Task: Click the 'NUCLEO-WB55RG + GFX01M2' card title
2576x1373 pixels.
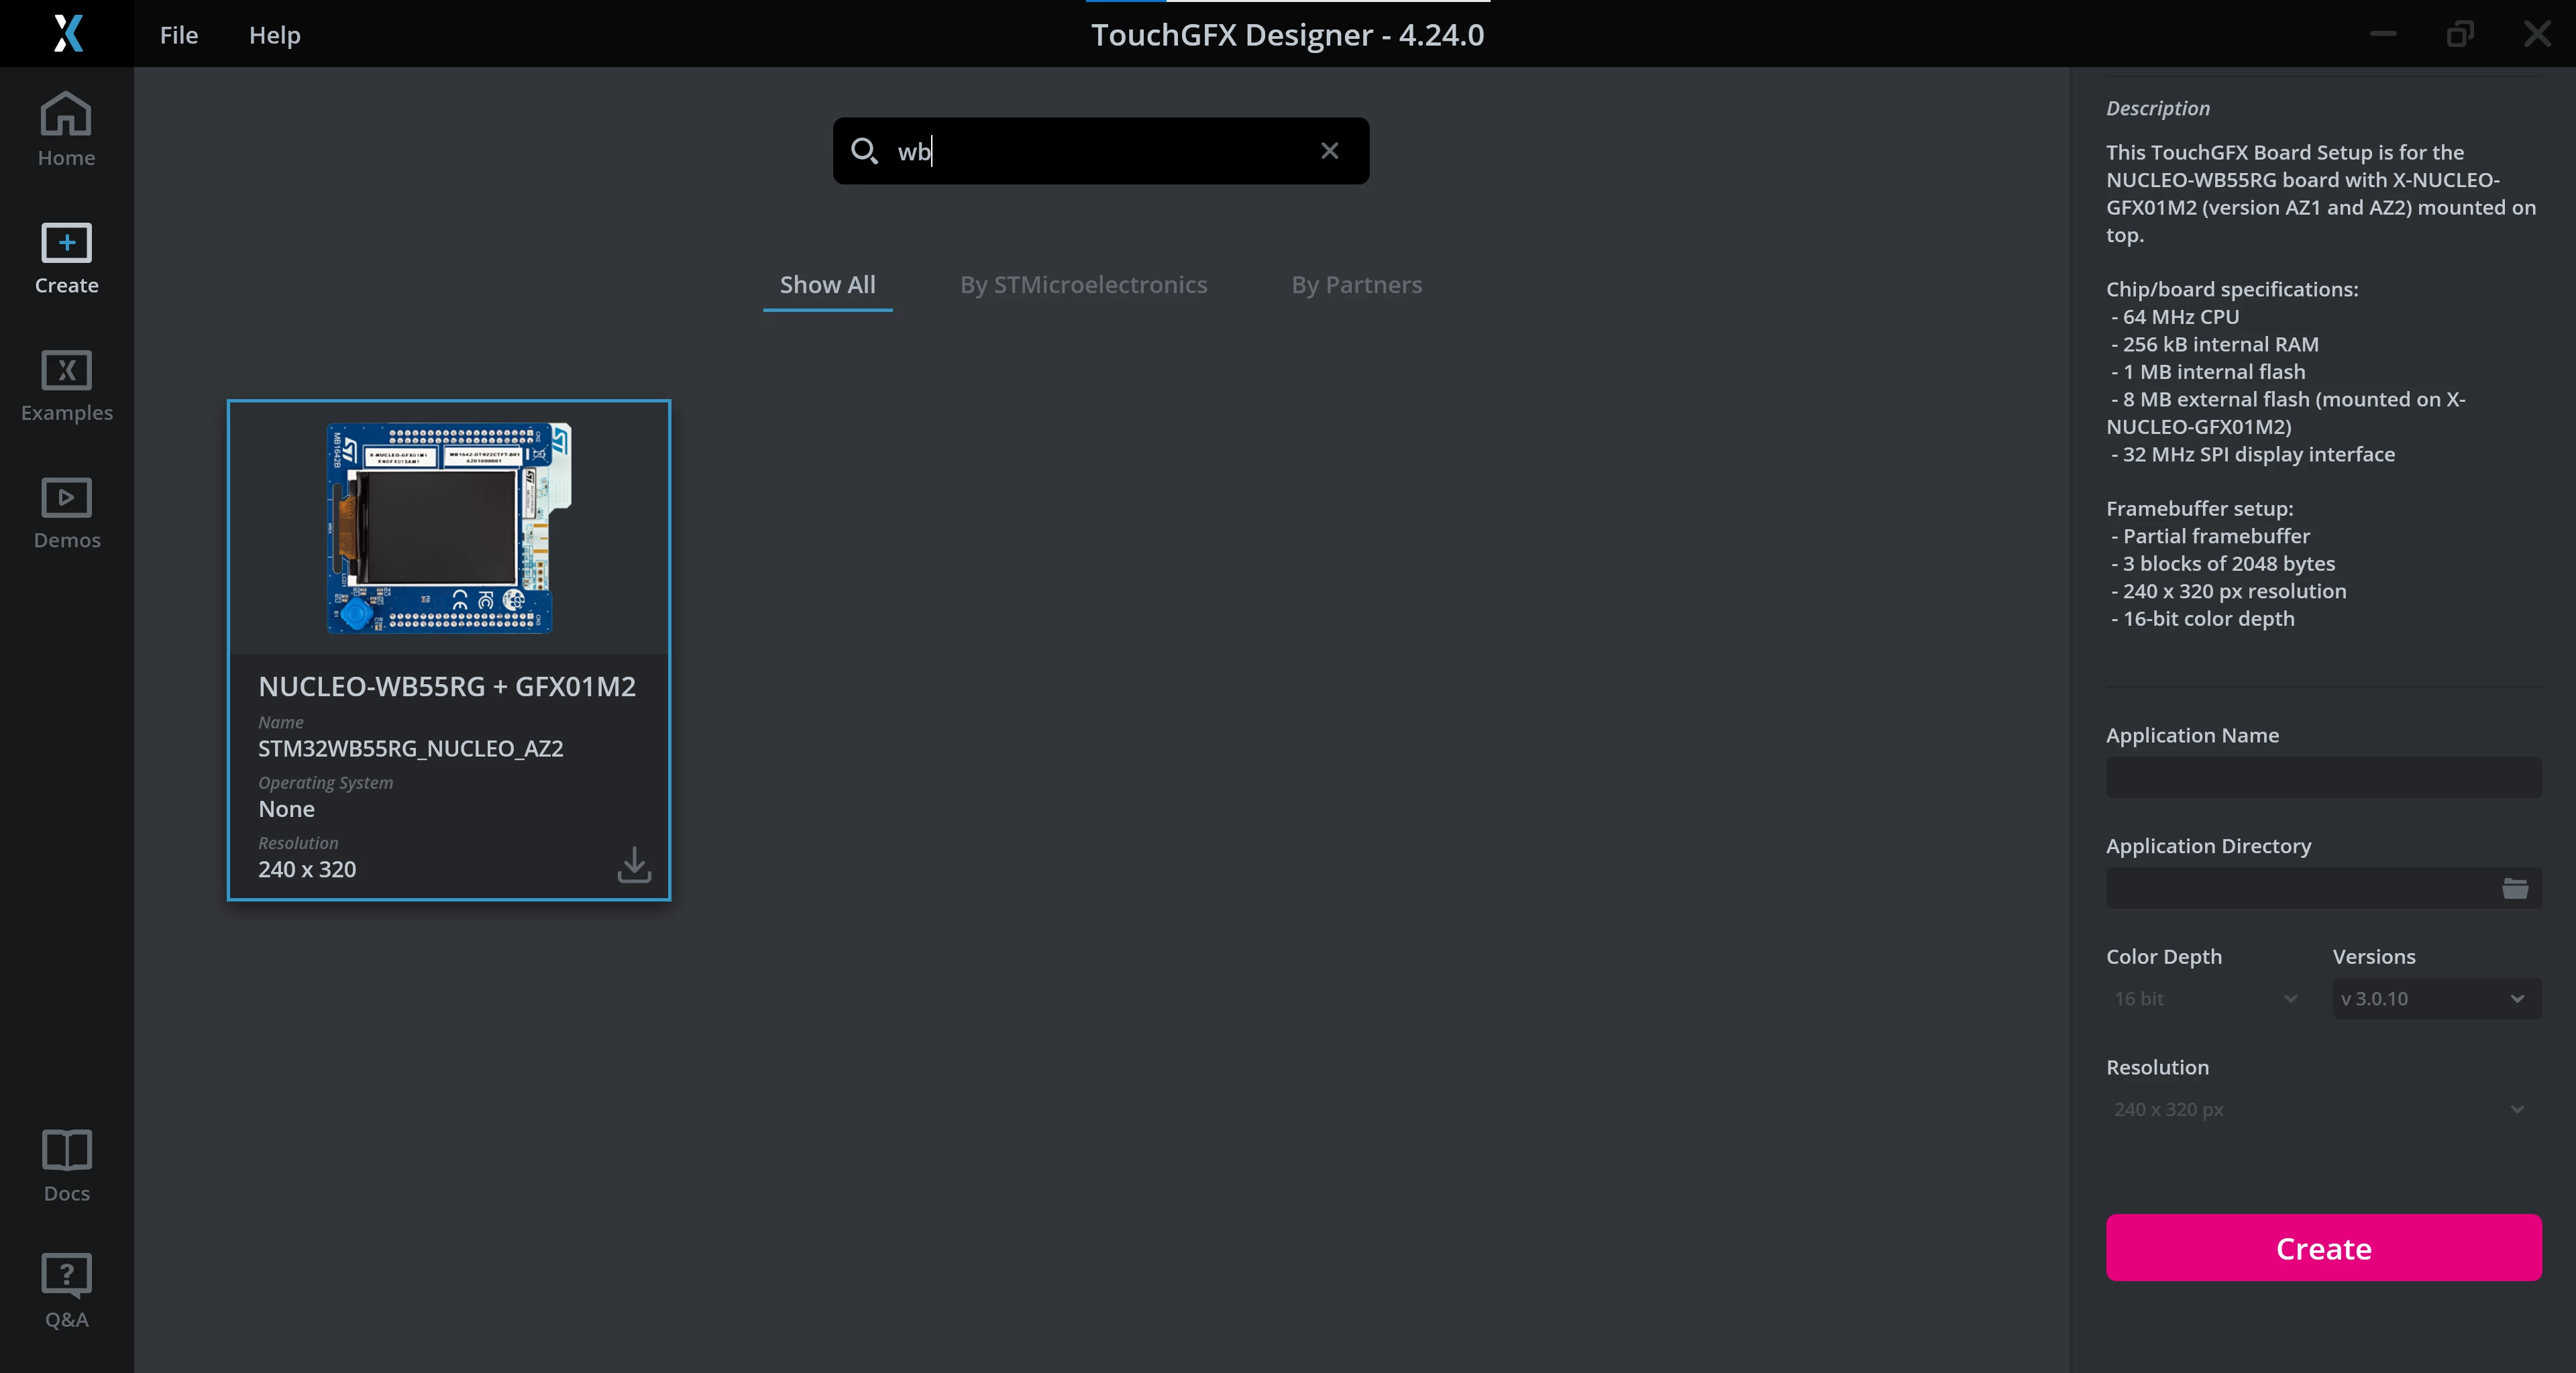Action: click(x=447, y=687)
